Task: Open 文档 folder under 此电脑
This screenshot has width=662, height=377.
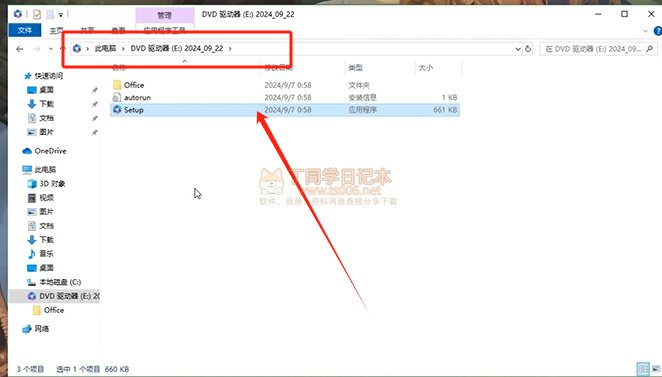Action: tap(46, 226)
